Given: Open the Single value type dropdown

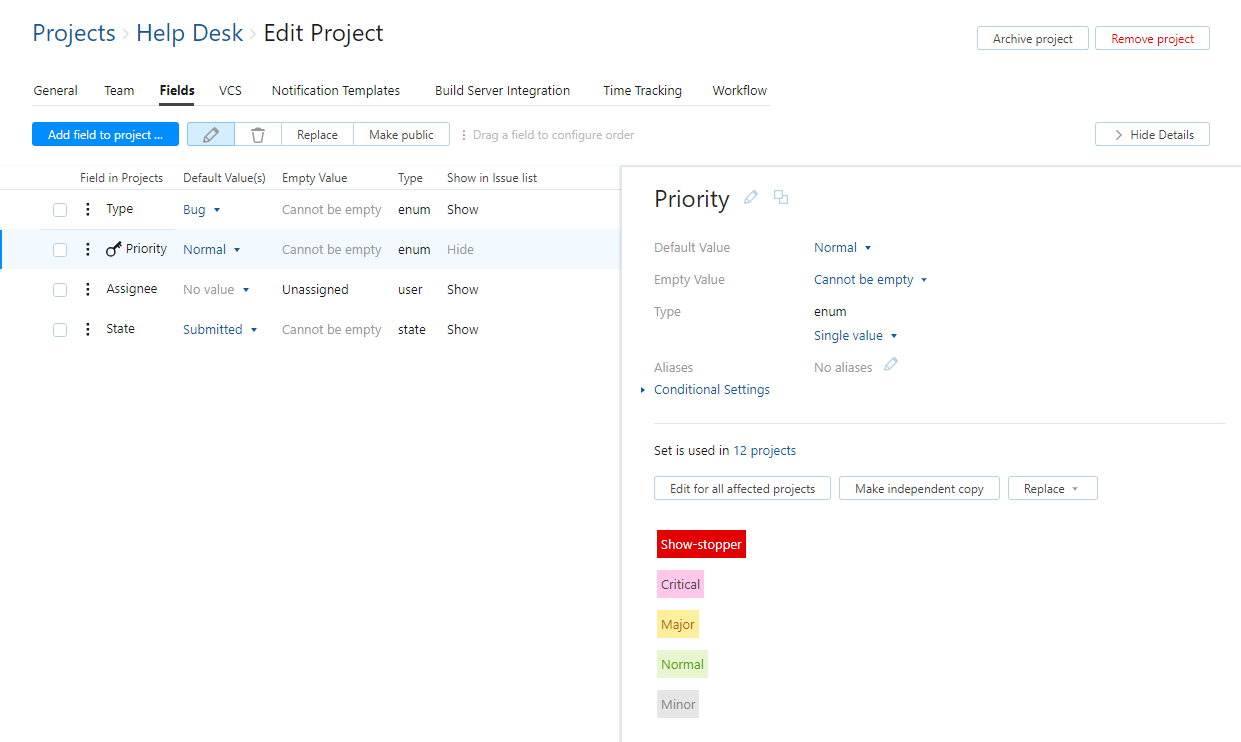Looking at the screenshot, I should [x=855, y=336].
